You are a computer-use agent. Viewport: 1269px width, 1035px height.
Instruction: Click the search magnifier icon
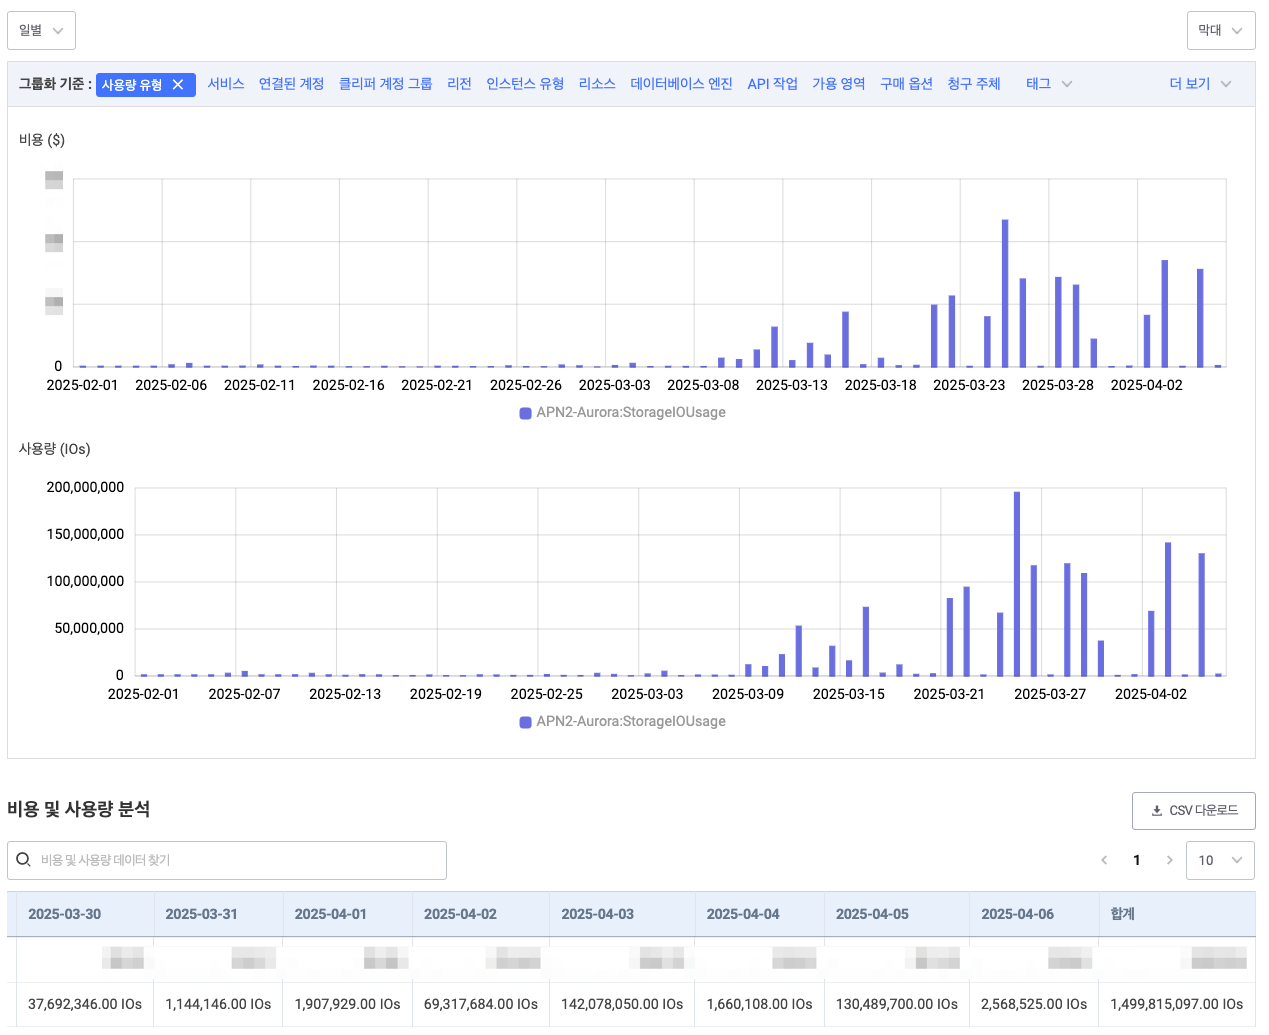pyautogui.click(x=24, y=860)
